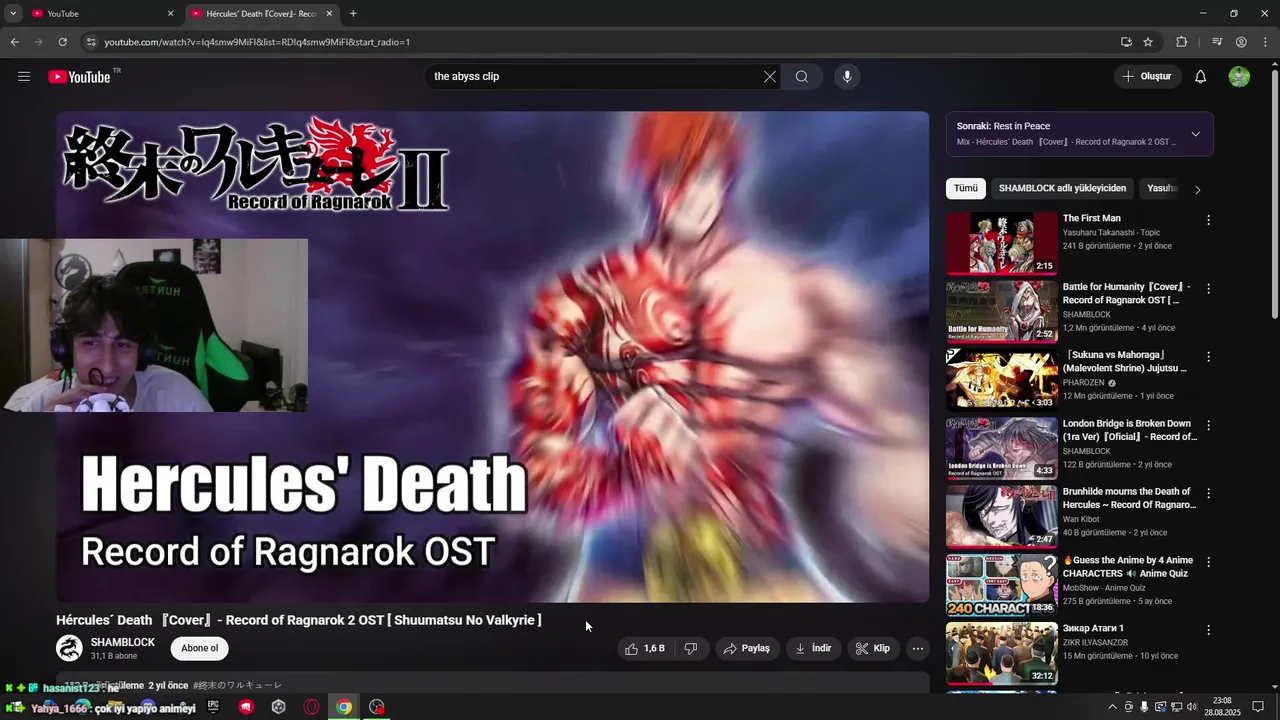Open Chrome media controls icon
The width and height of the screenshot is (1280, 720).
point(1217,42)
